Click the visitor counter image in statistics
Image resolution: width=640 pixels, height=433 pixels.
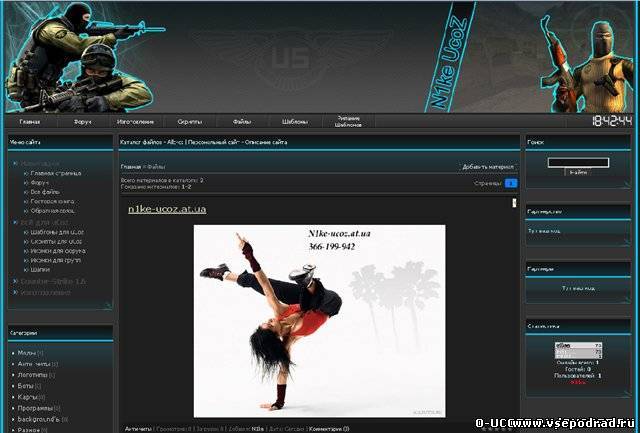(578, 351)
